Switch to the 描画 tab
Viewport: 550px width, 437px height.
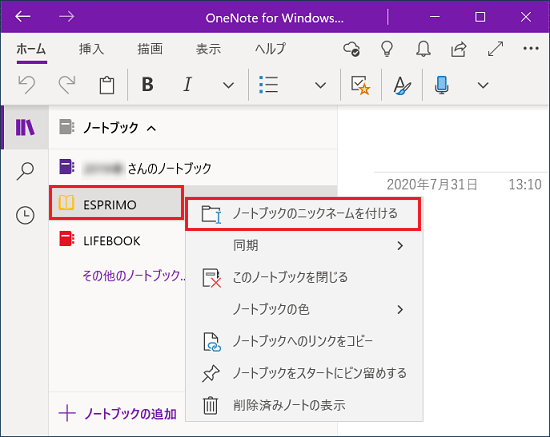point(150,49)
